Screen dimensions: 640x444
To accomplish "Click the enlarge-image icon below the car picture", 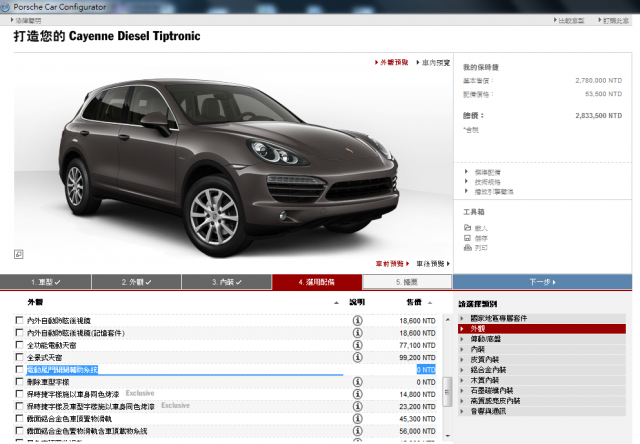I will (18, 254).
